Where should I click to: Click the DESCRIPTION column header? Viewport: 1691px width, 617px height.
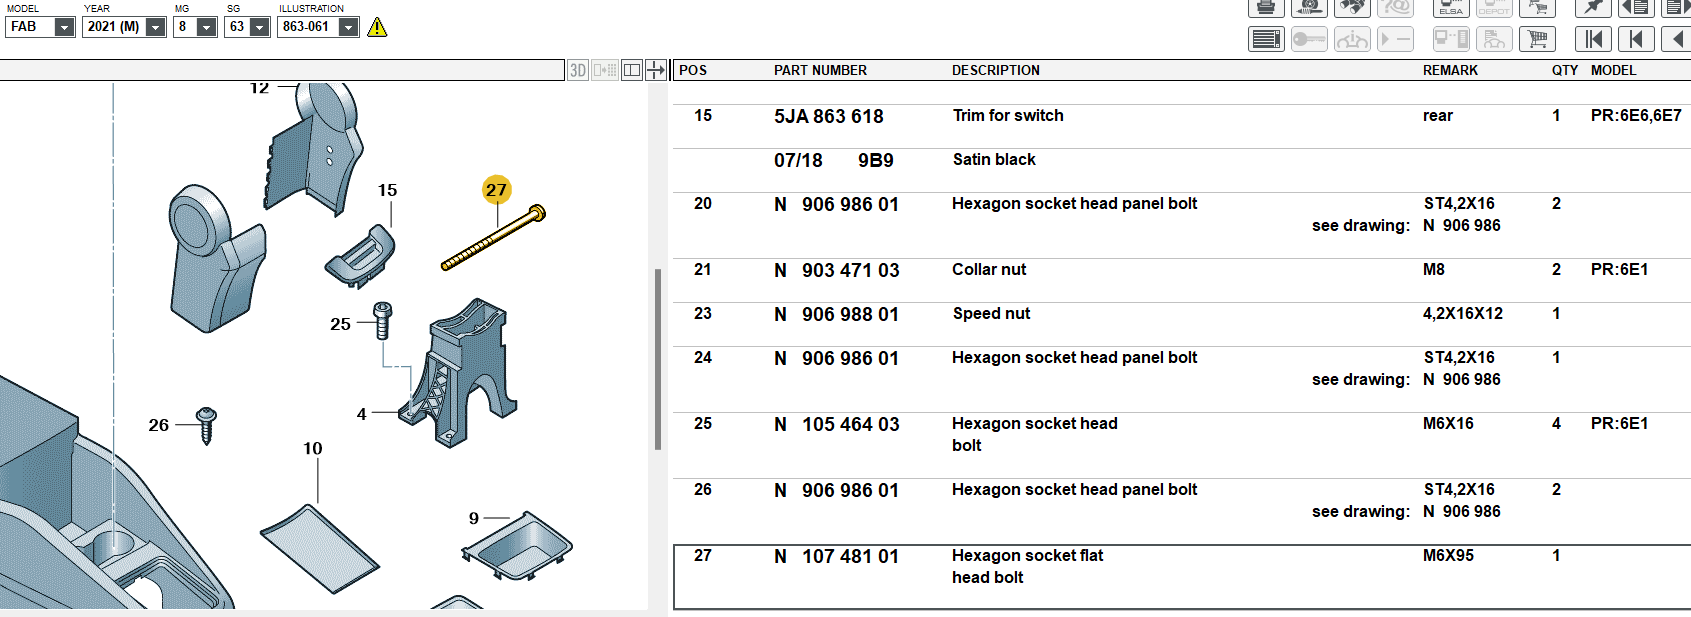click(996, 70)
